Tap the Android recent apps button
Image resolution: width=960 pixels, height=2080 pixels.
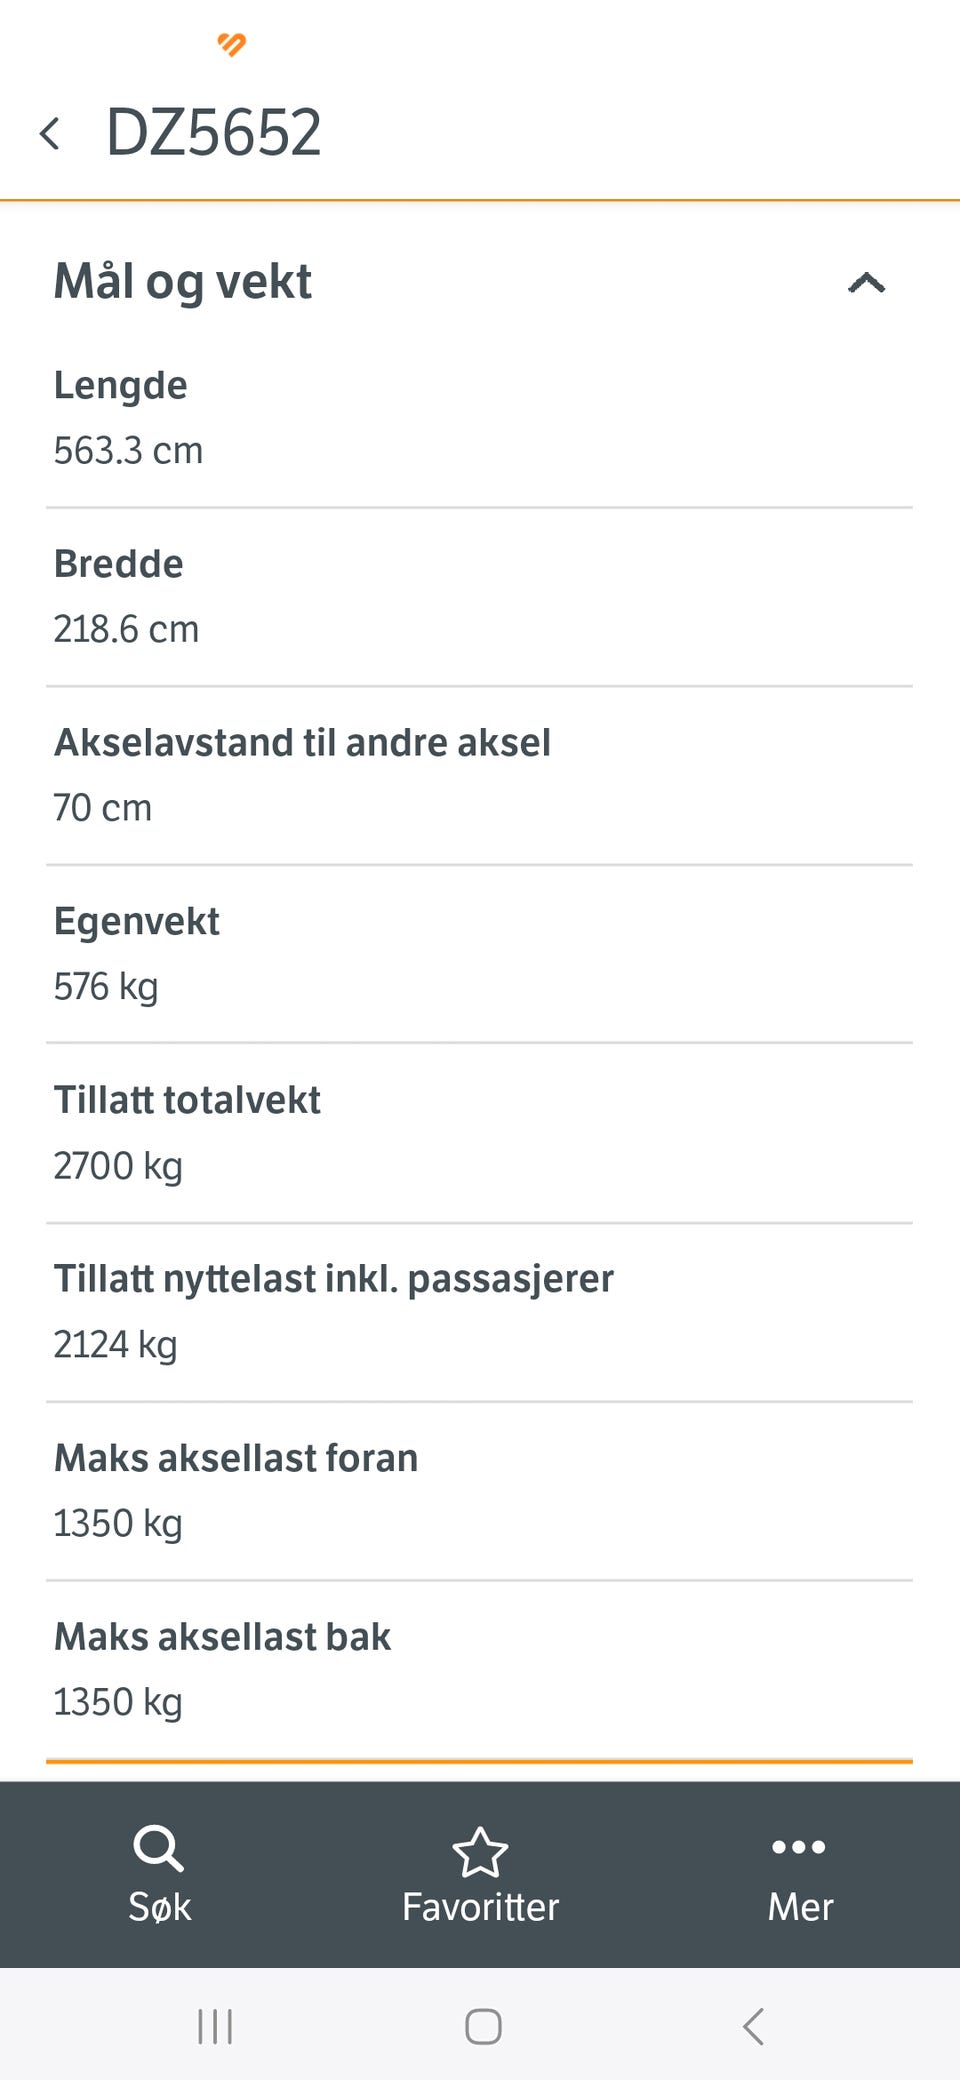(215, 2027)
